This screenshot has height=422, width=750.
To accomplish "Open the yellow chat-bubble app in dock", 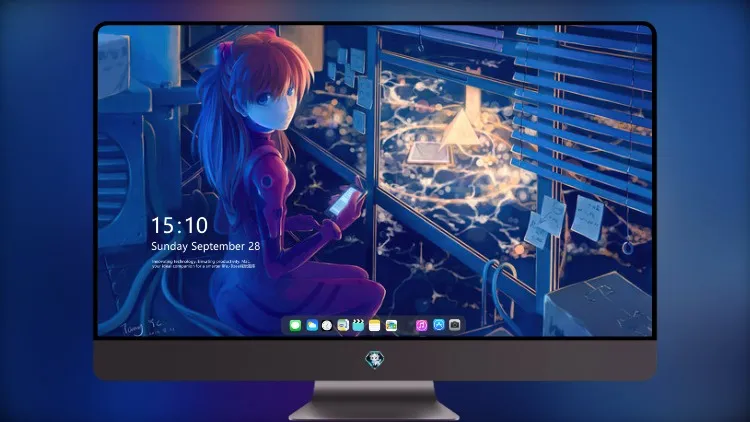I will 343,326.
